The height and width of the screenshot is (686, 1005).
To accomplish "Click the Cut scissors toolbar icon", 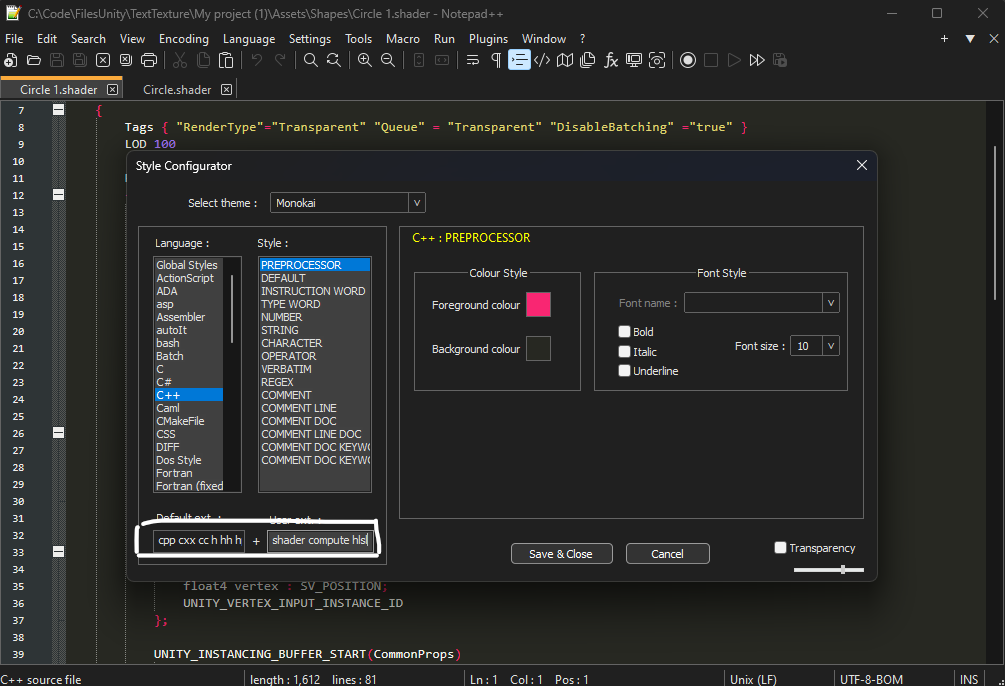I will tap(180, 60).
